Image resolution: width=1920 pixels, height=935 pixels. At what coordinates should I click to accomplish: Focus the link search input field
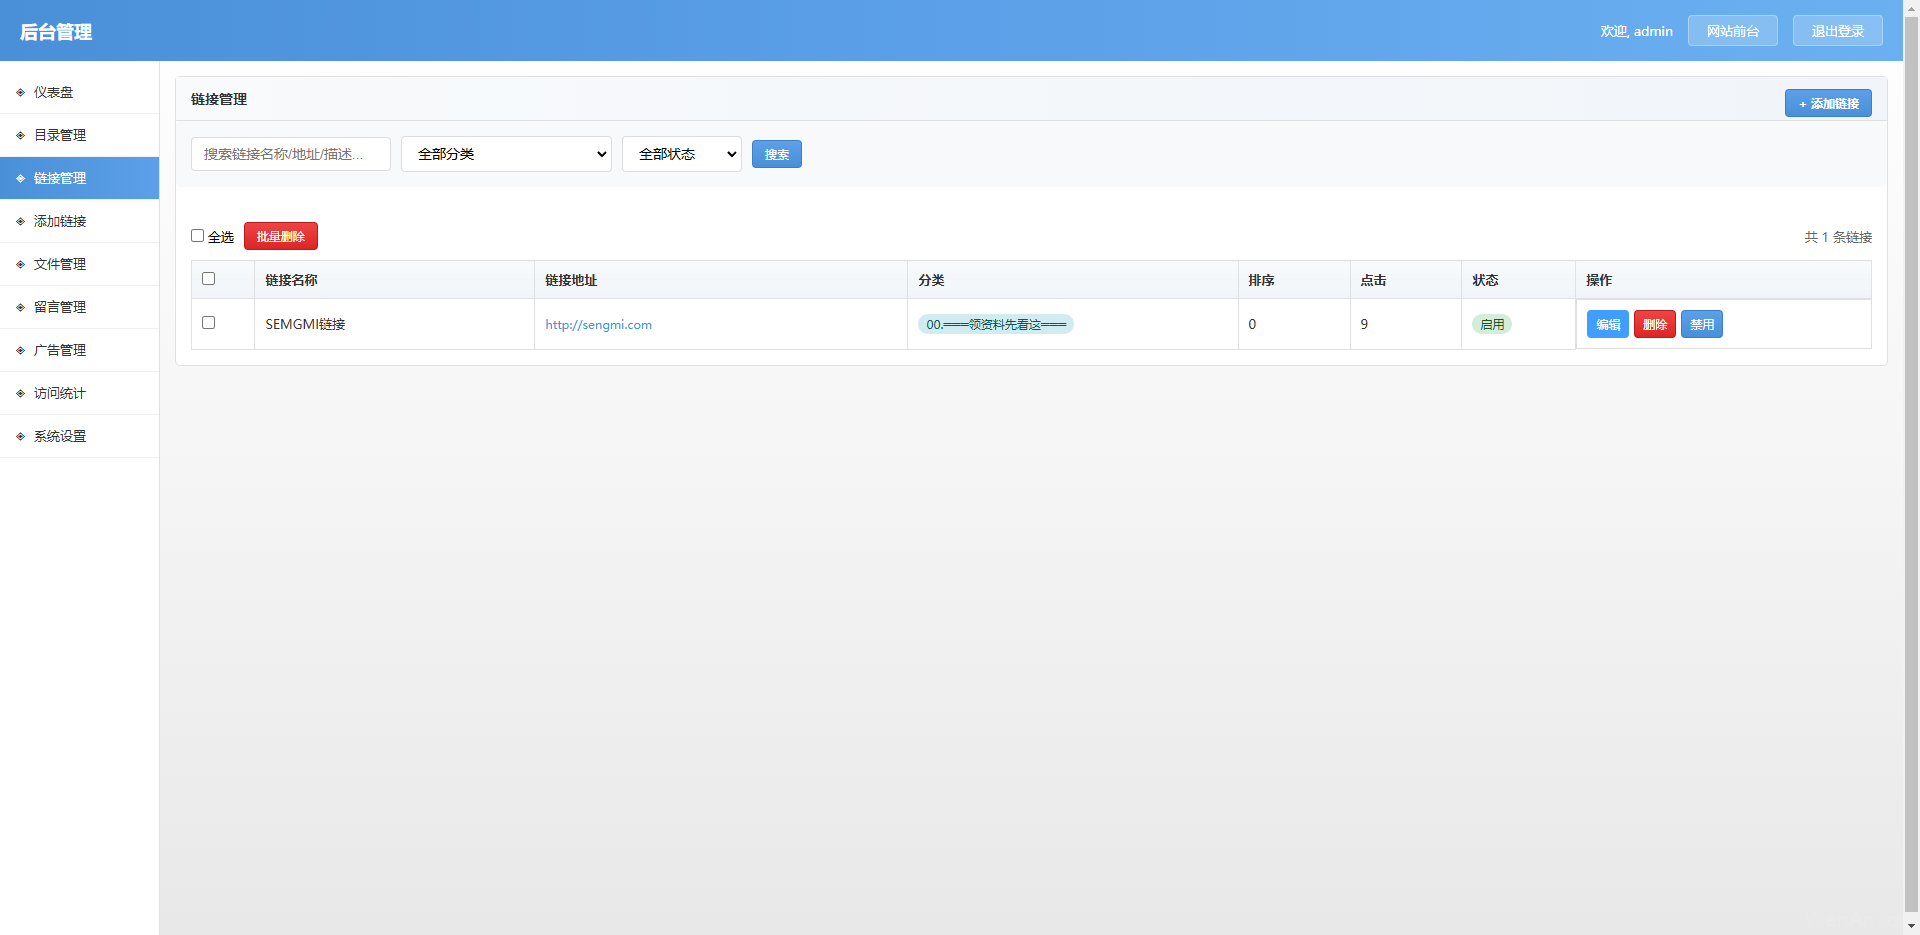290,154
